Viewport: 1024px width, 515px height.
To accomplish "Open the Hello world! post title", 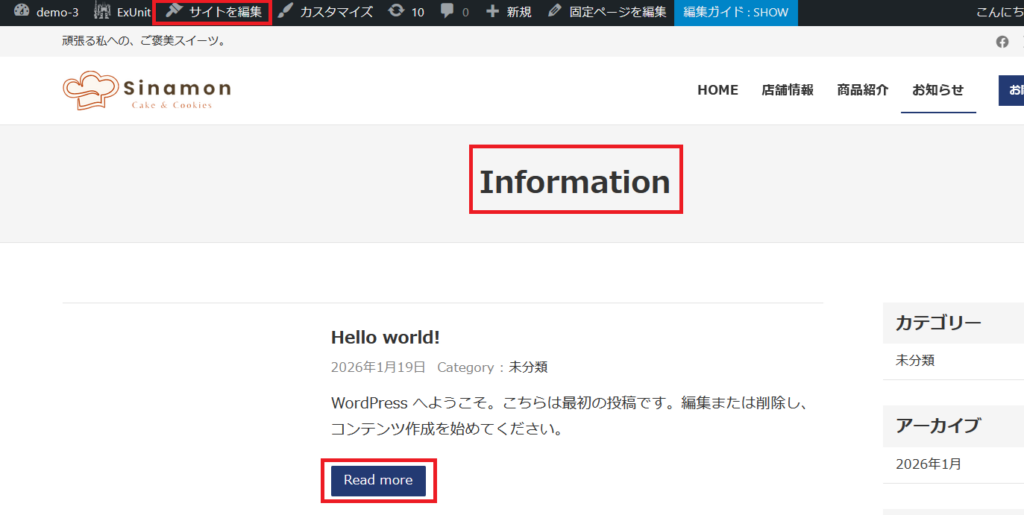I will point(385,337).
